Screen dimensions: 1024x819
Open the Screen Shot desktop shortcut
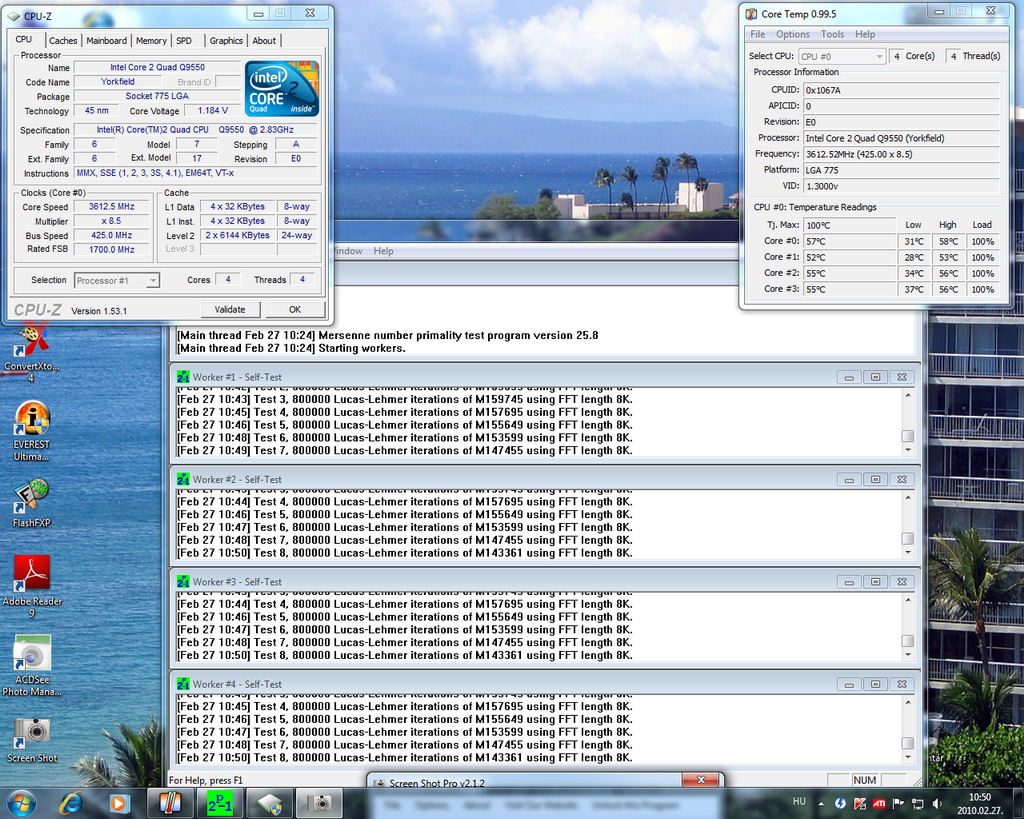[32, 740]
